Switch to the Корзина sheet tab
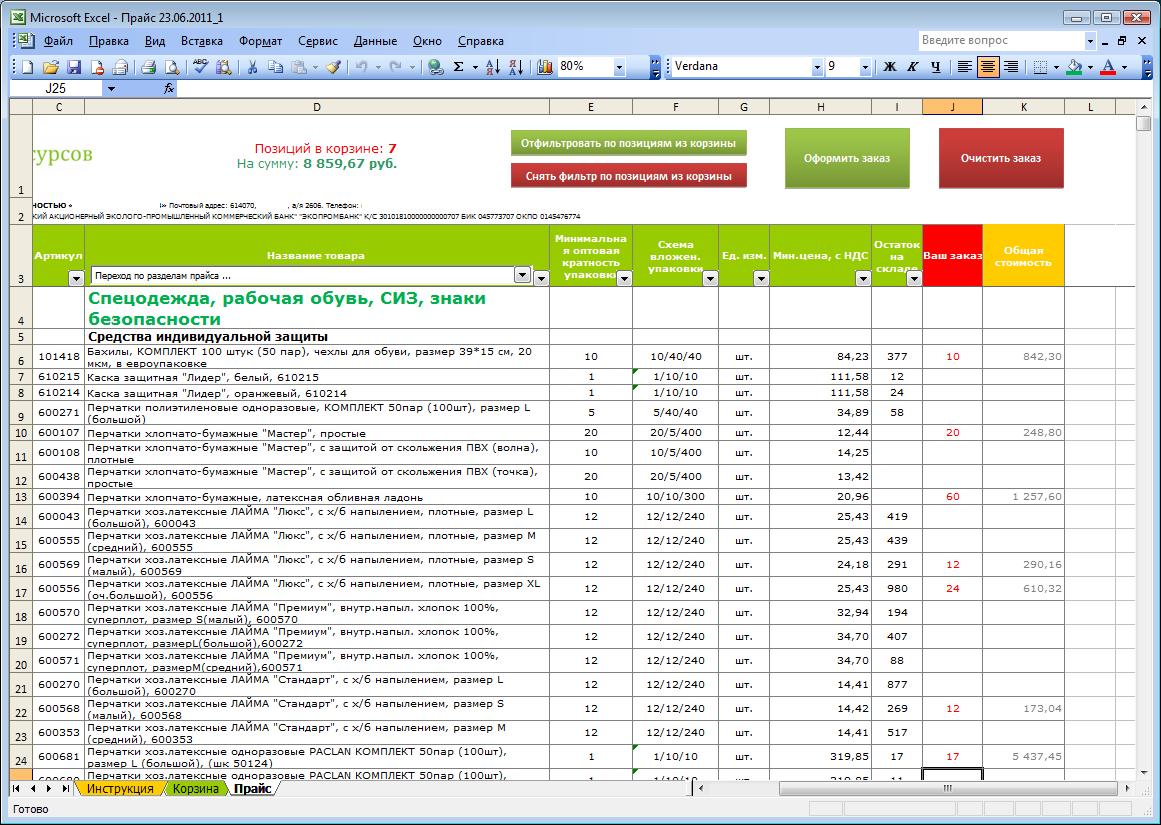Viewport: 1161px width, 825px height. tap(194, 789)
